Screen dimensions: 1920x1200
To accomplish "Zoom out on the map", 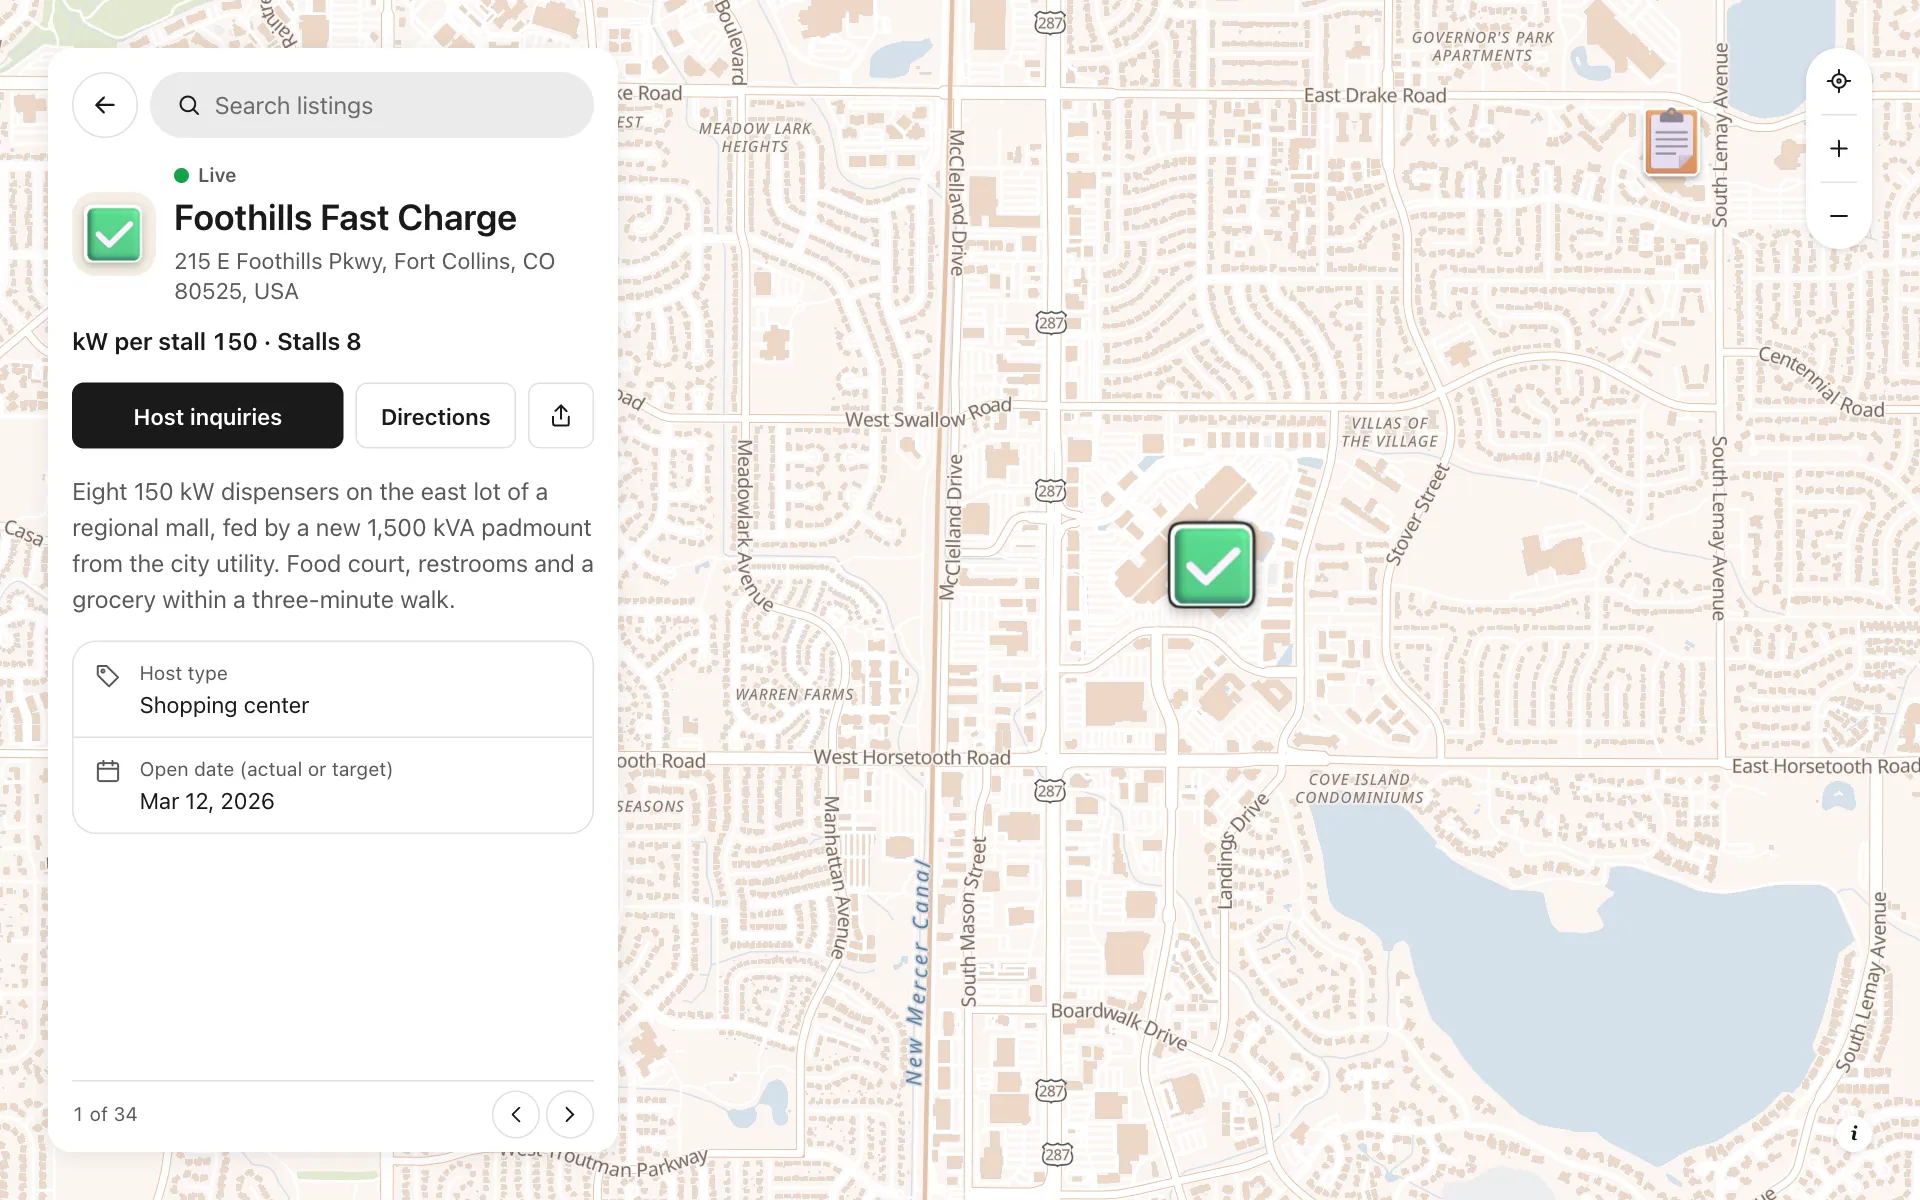I will point(1838,216).
